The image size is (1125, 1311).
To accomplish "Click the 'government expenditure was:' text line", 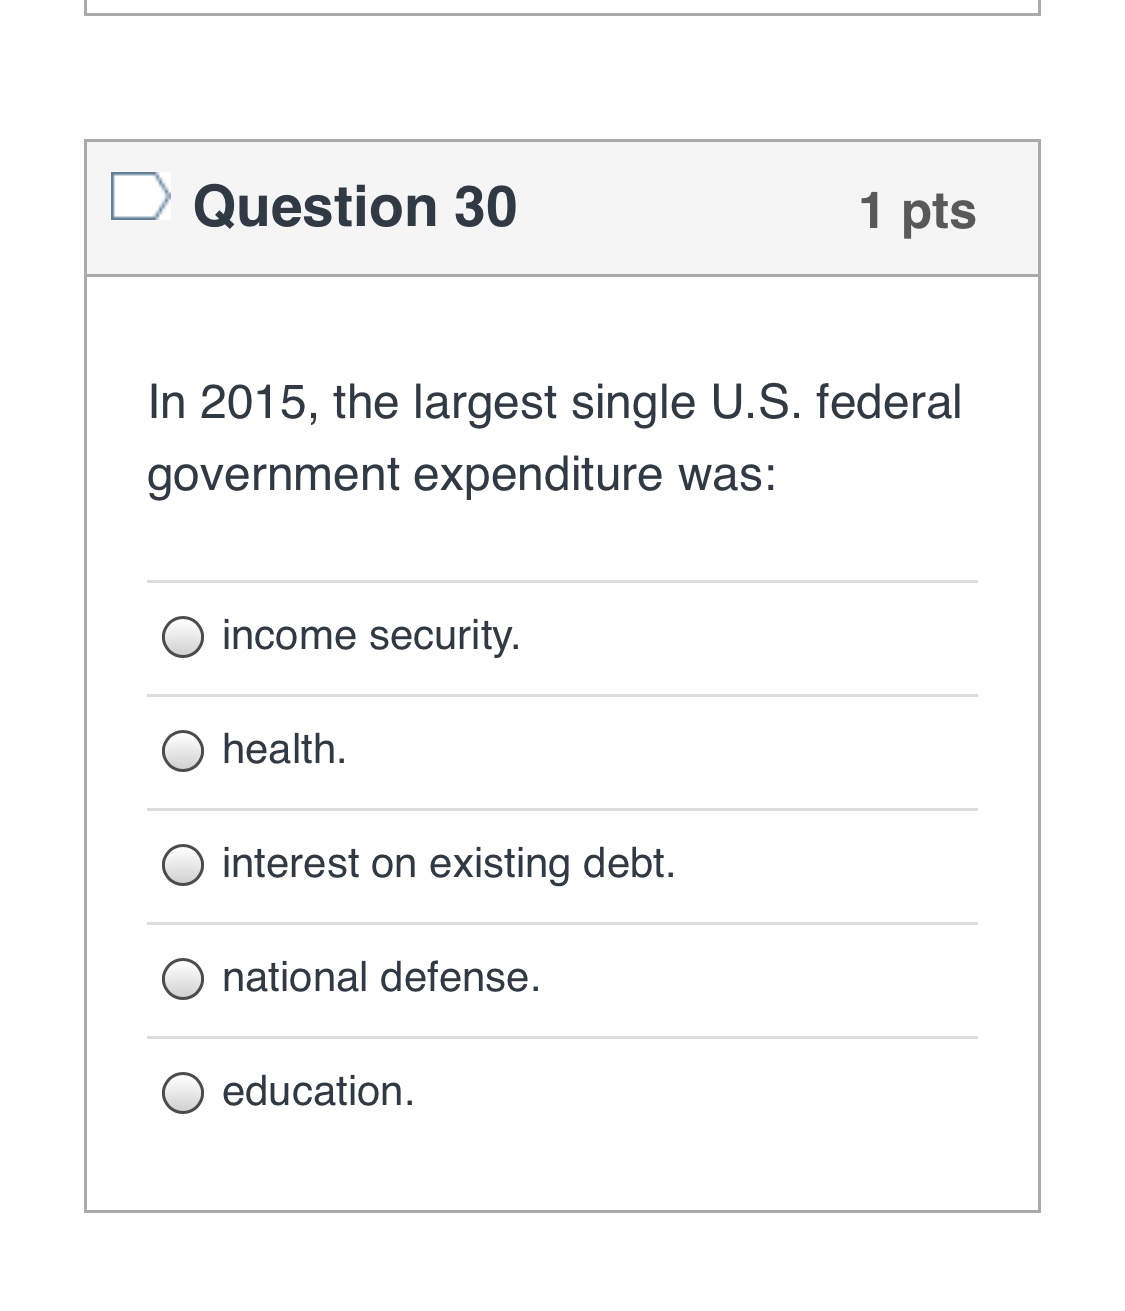I will [462, 474].
